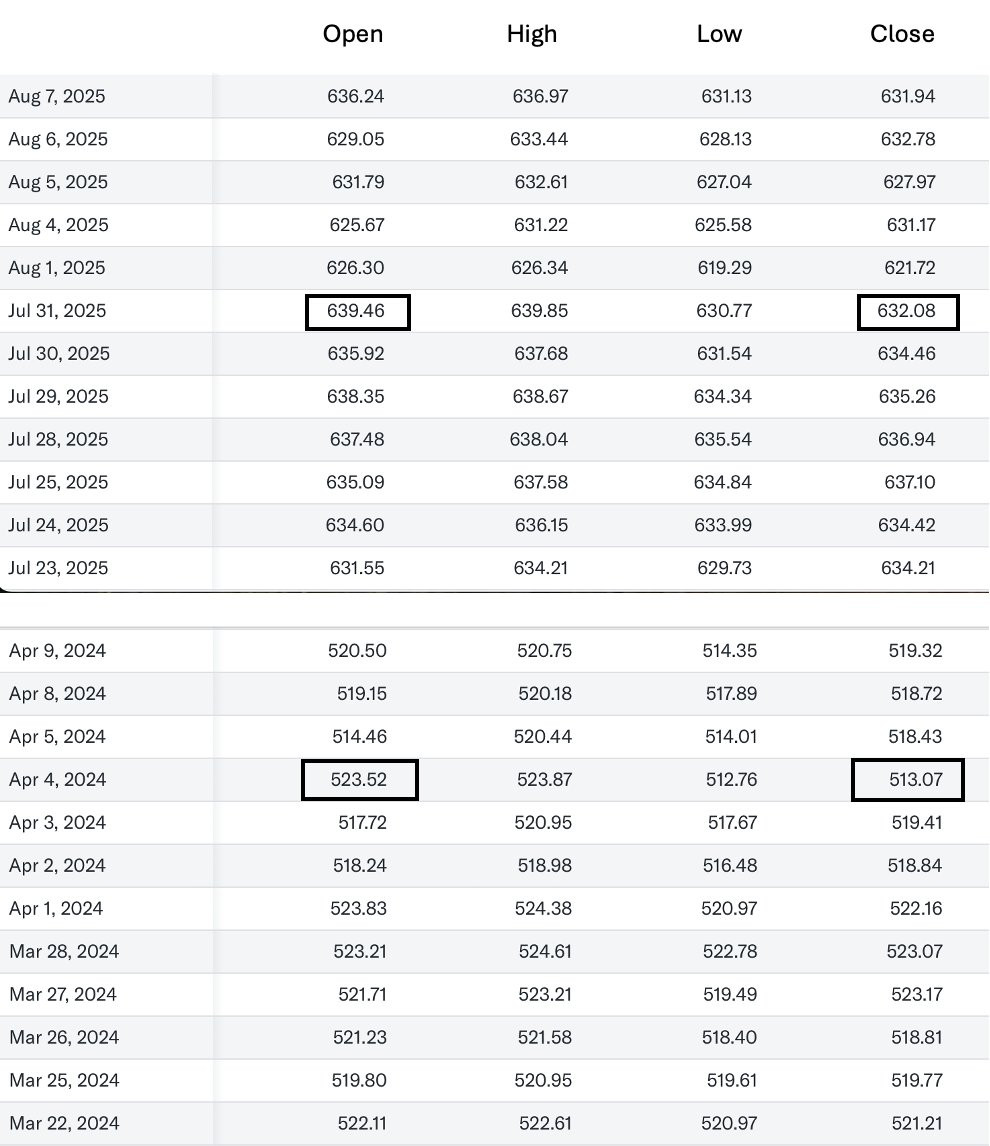990x1146 pixels.
Task: Click the boxed close value 632.08
Action: click(x=908, y=312)
